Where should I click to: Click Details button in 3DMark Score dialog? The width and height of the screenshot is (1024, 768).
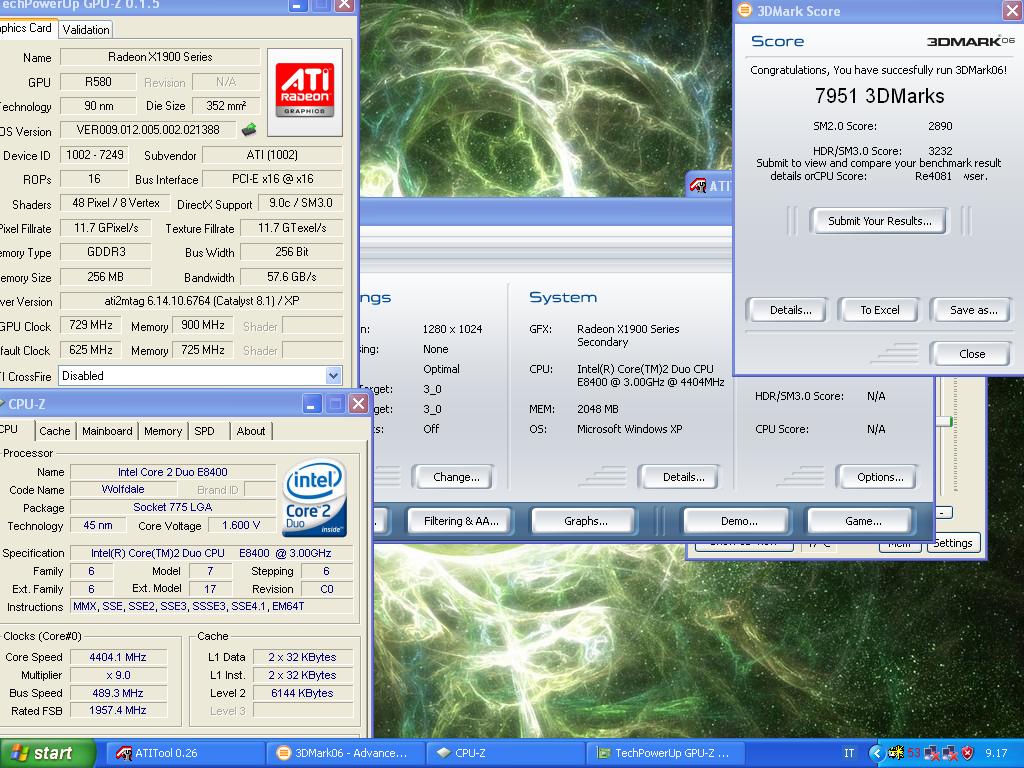(790, 310)
